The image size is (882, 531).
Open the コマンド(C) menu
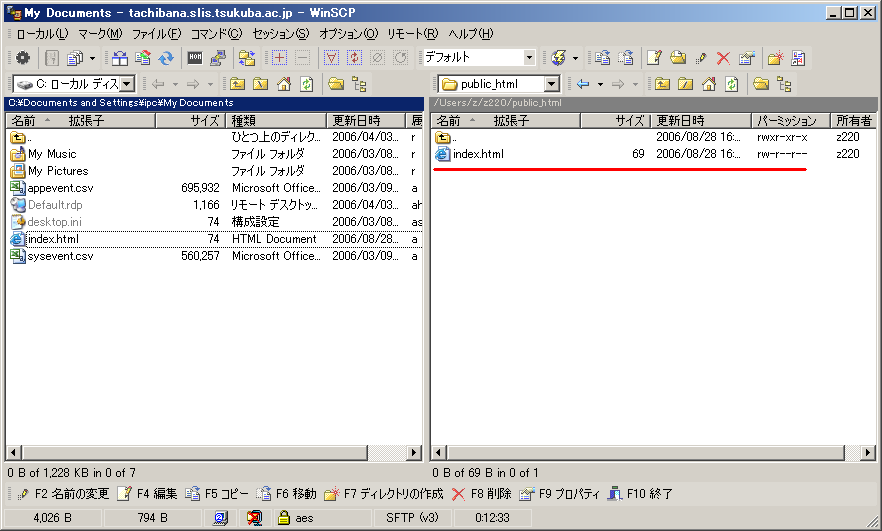point(217,34)
